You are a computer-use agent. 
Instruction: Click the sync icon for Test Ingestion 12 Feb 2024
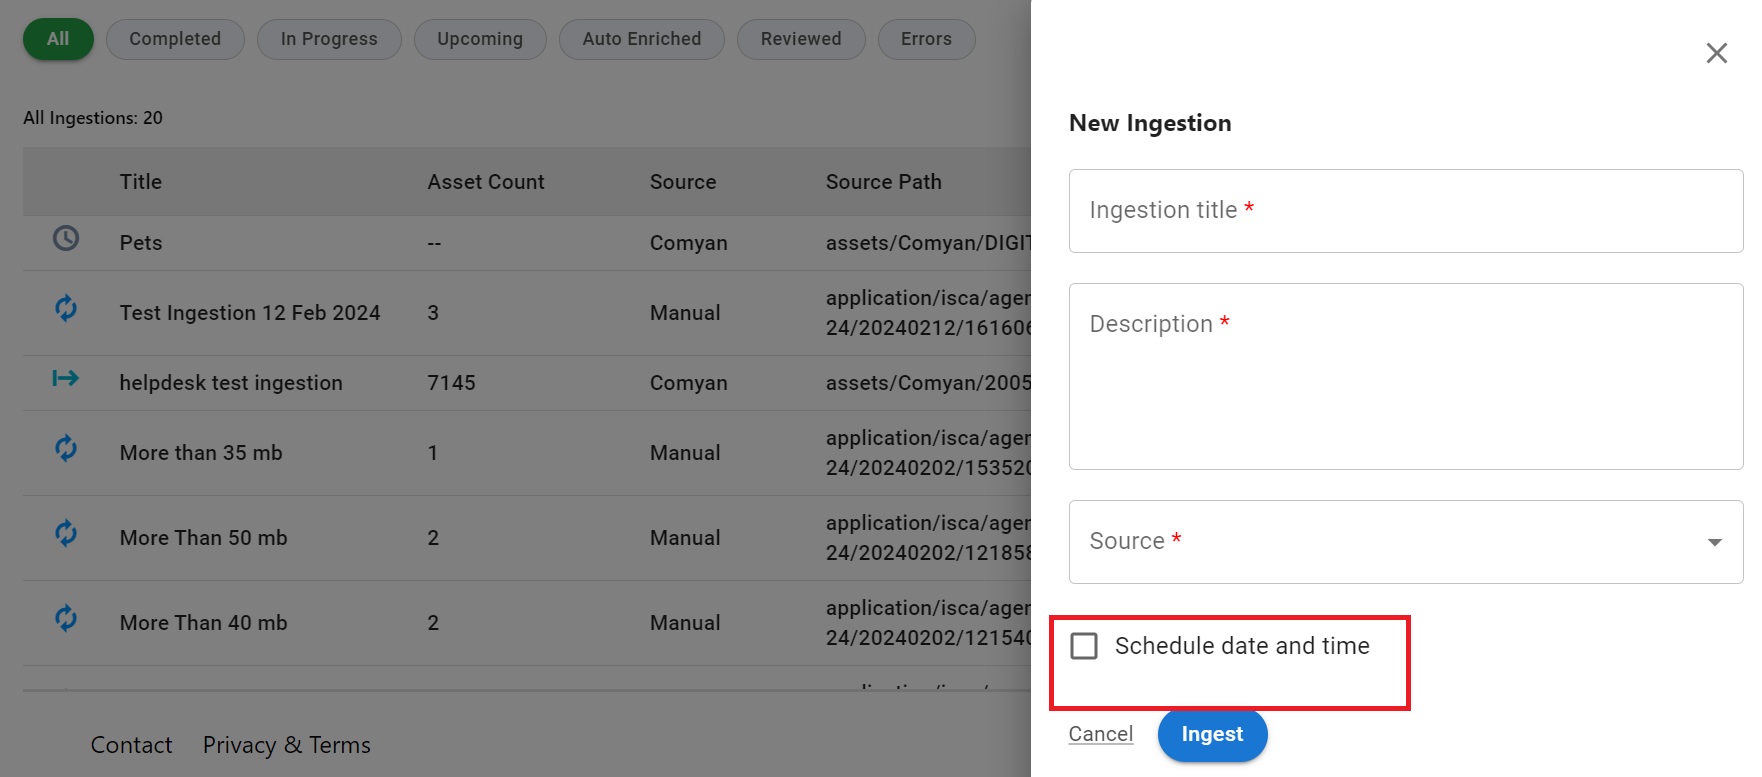[x=66, y=308]
